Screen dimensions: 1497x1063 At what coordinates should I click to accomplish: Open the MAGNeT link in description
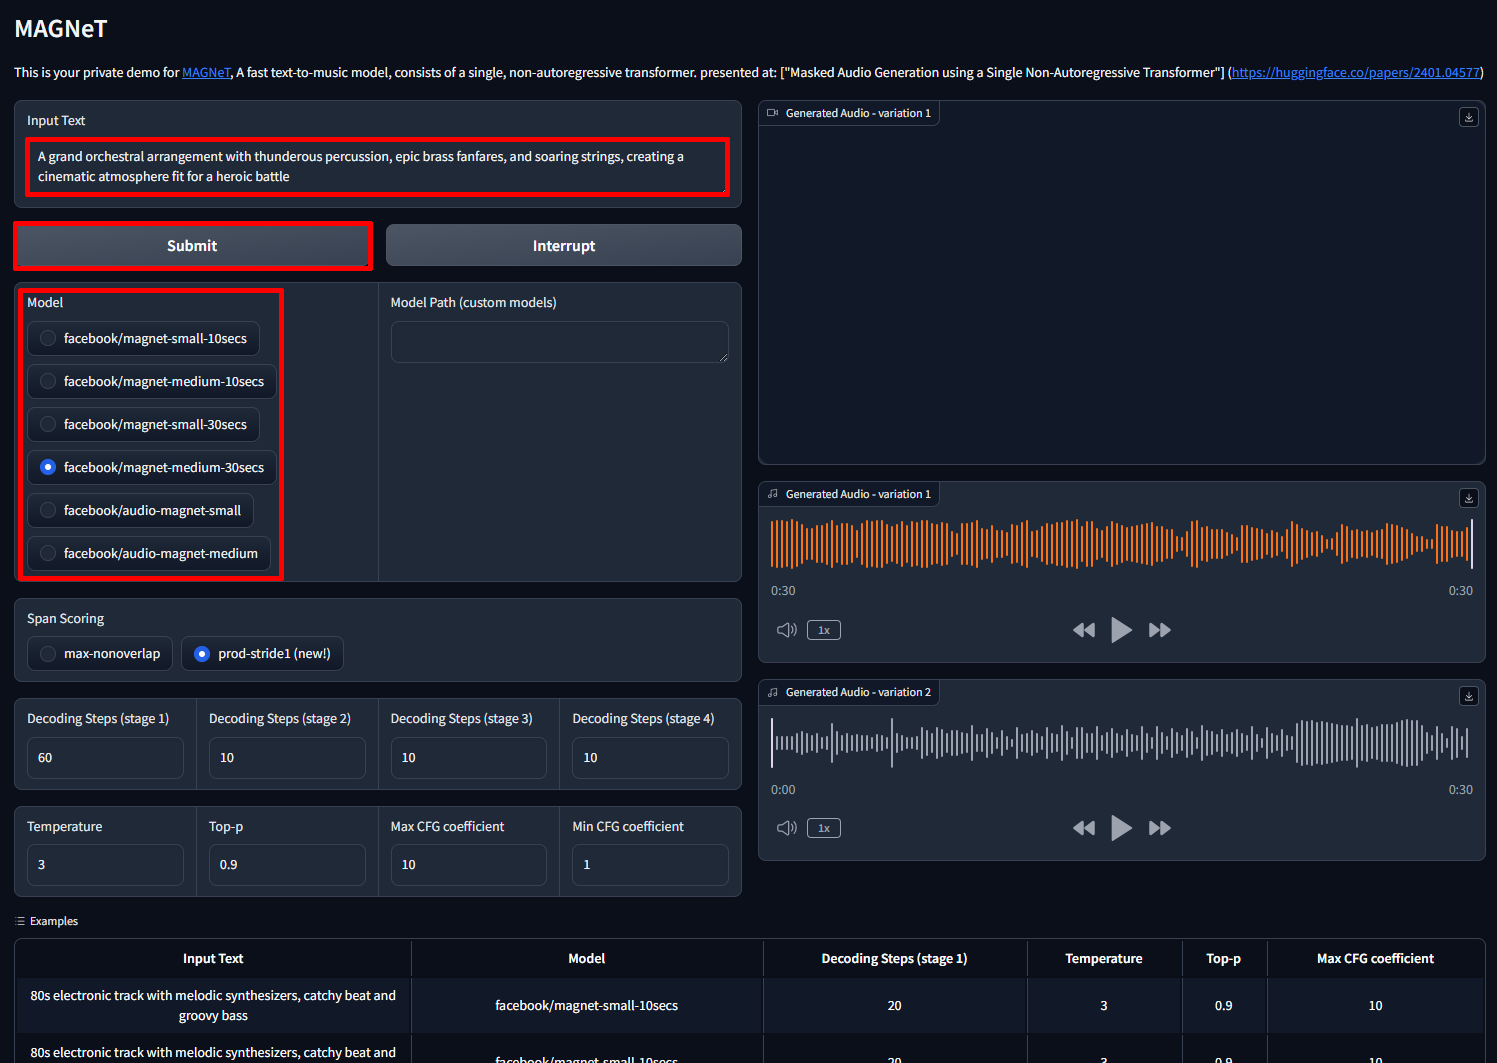coord(206,72)
